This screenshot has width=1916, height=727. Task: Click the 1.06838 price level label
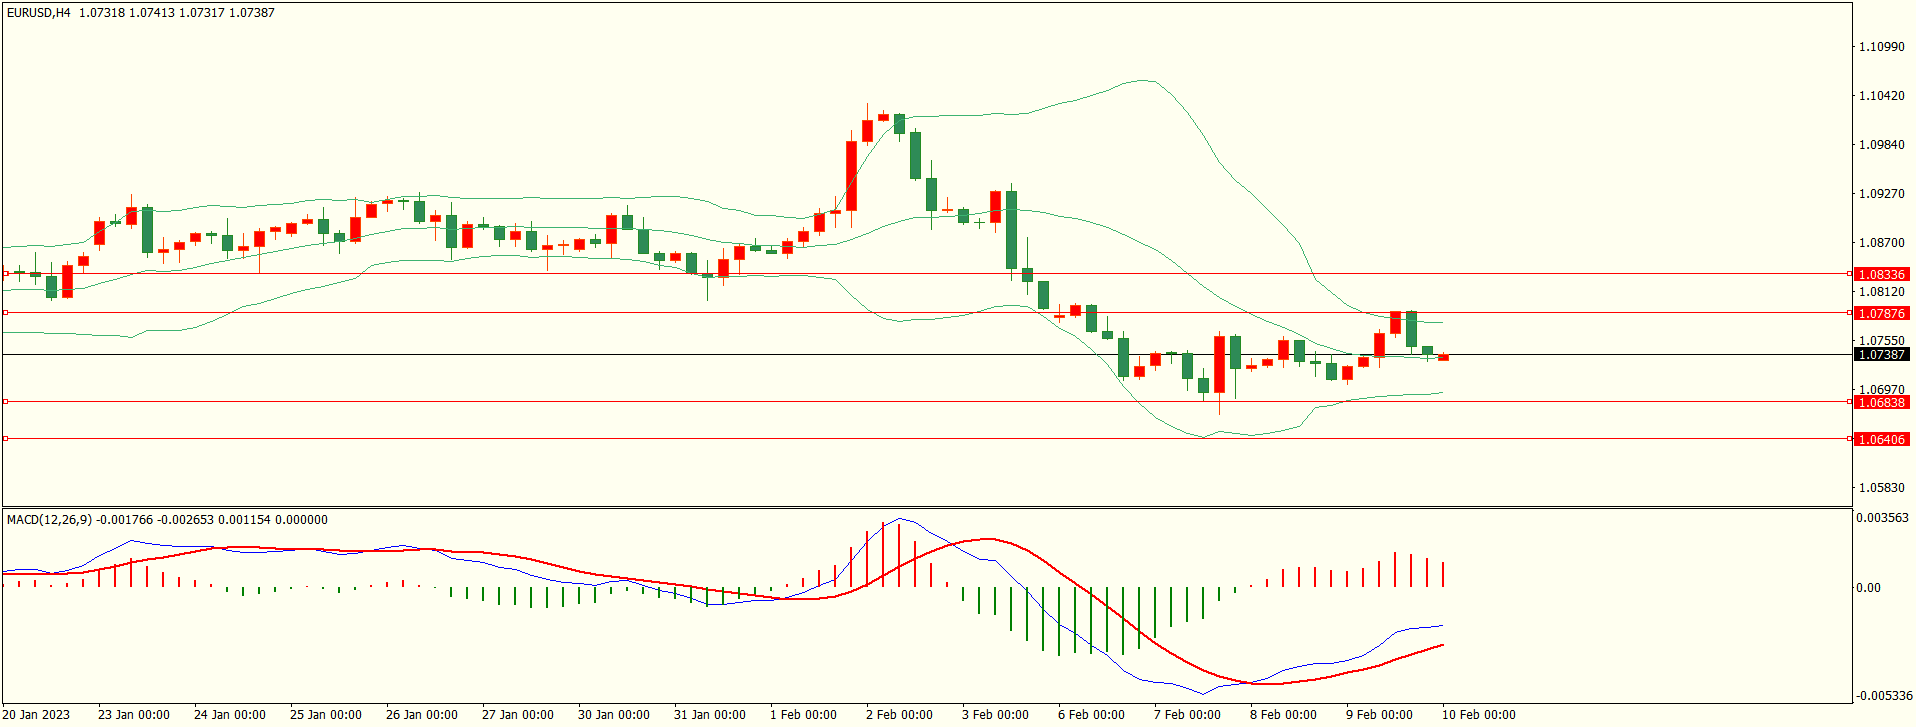coord(1881,402)
